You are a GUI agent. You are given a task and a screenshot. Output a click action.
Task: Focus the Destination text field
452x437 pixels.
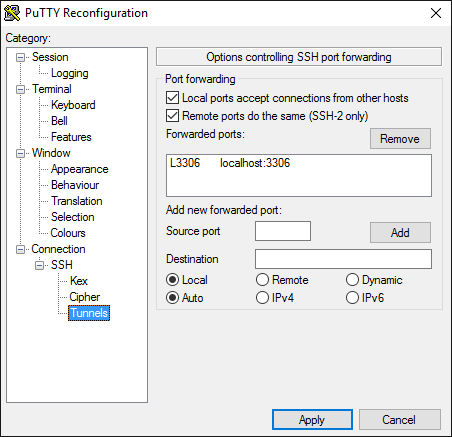click(x=343, y=259)
